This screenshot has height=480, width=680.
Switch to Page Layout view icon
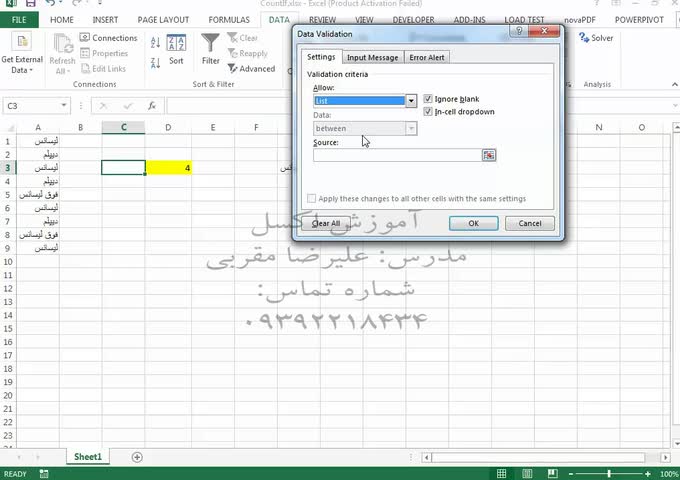[527, 473]
